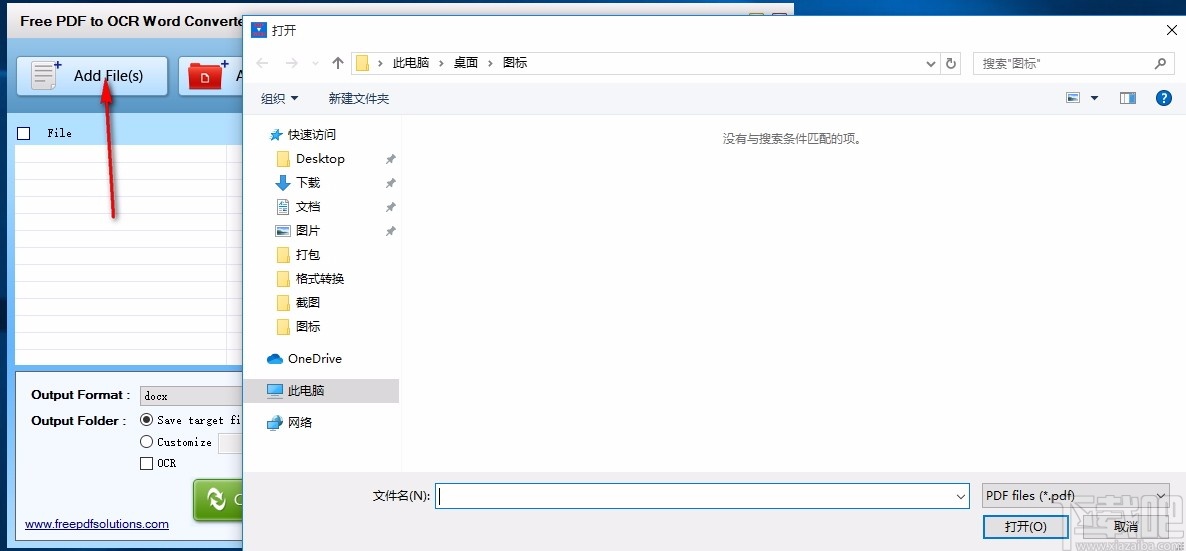Click the change view icon
This screenshot has height=551, width=1186.
coord(1073,98)
